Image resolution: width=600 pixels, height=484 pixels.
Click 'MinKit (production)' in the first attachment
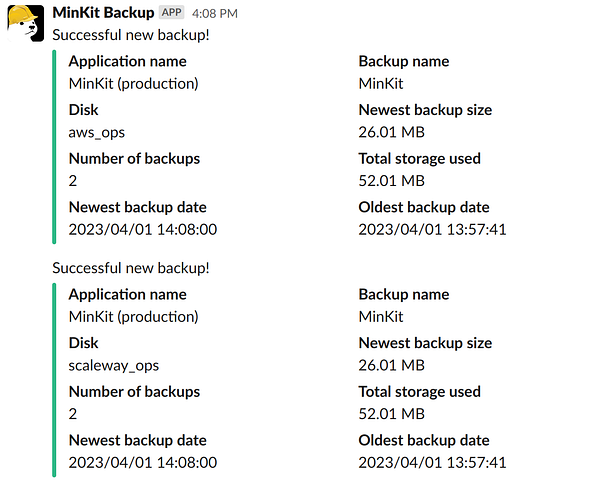point(133,83)
